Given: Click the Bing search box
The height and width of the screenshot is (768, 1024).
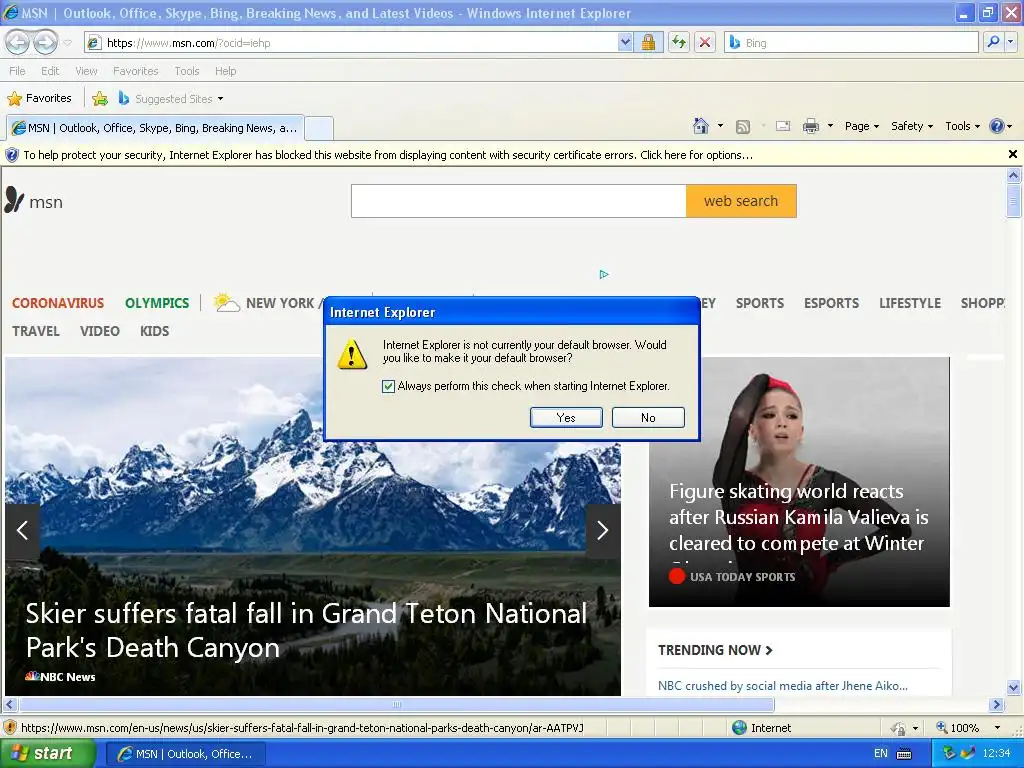Looking at the screenshot, I should 851,43.
